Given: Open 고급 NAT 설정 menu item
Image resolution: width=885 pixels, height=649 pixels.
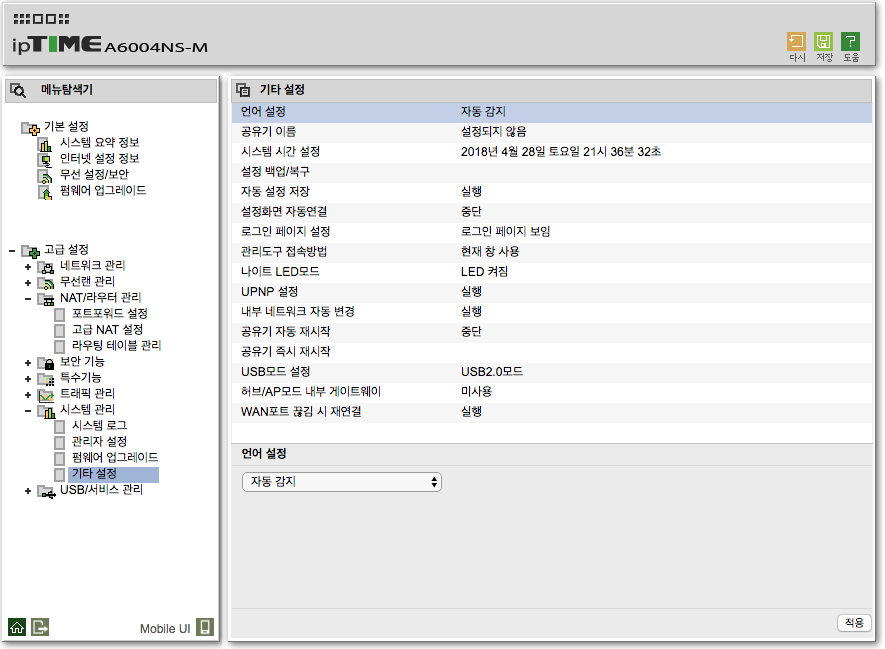Looking at the screenshot, I should (107, 329).
